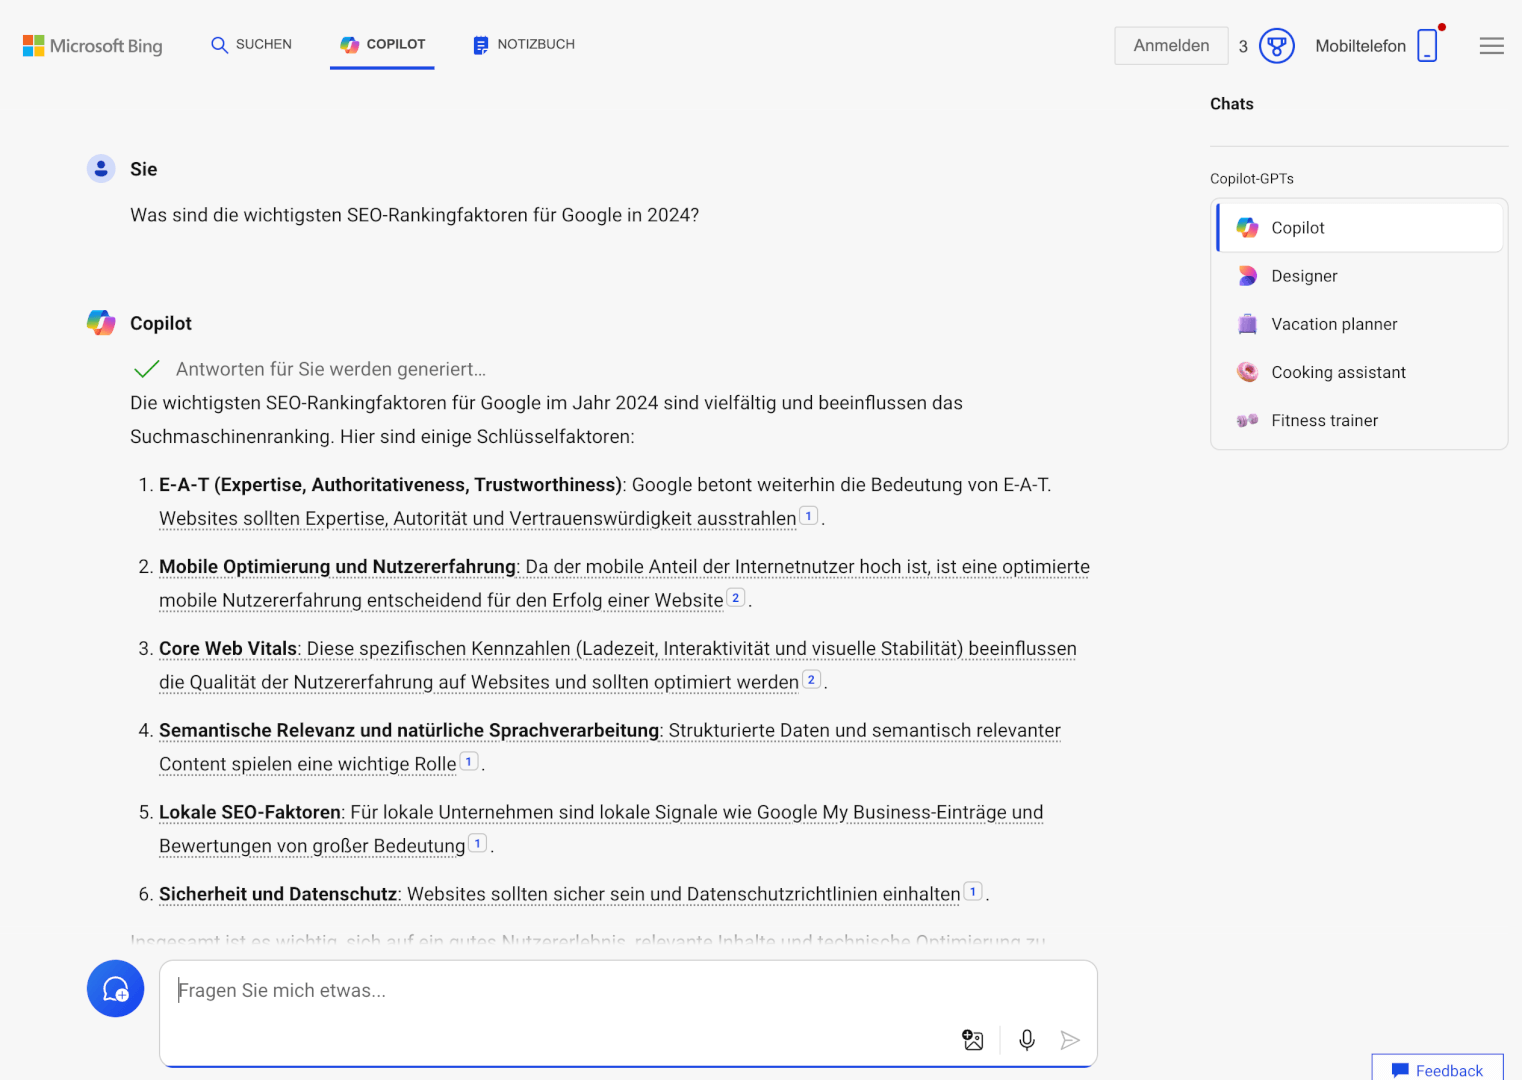This screenshot has width=1522, height=1080.
Task: Click the Microsoft Bing logo
Action: 92,46
